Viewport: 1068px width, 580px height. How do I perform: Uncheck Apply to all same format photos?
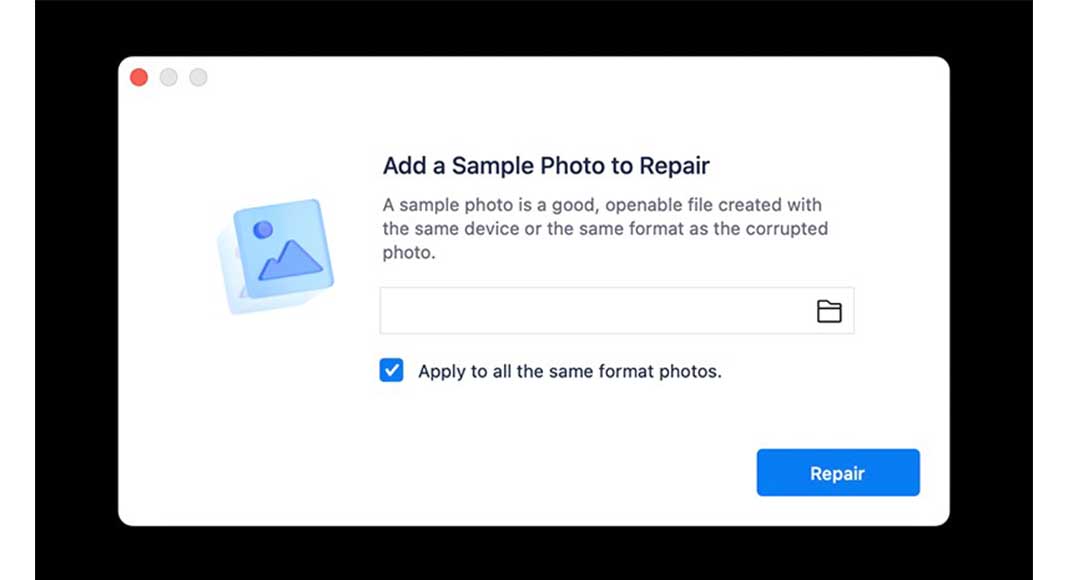click(x=392, y=370)
